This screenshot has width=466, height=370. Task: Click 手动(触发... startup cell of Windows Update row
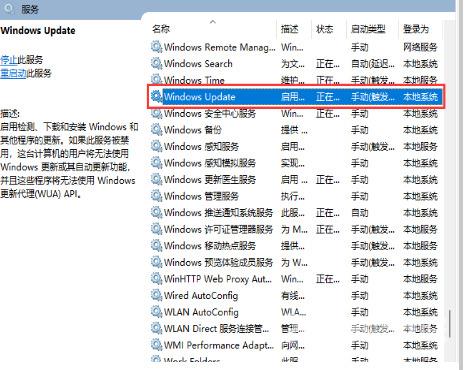click(x=373, y=97)
